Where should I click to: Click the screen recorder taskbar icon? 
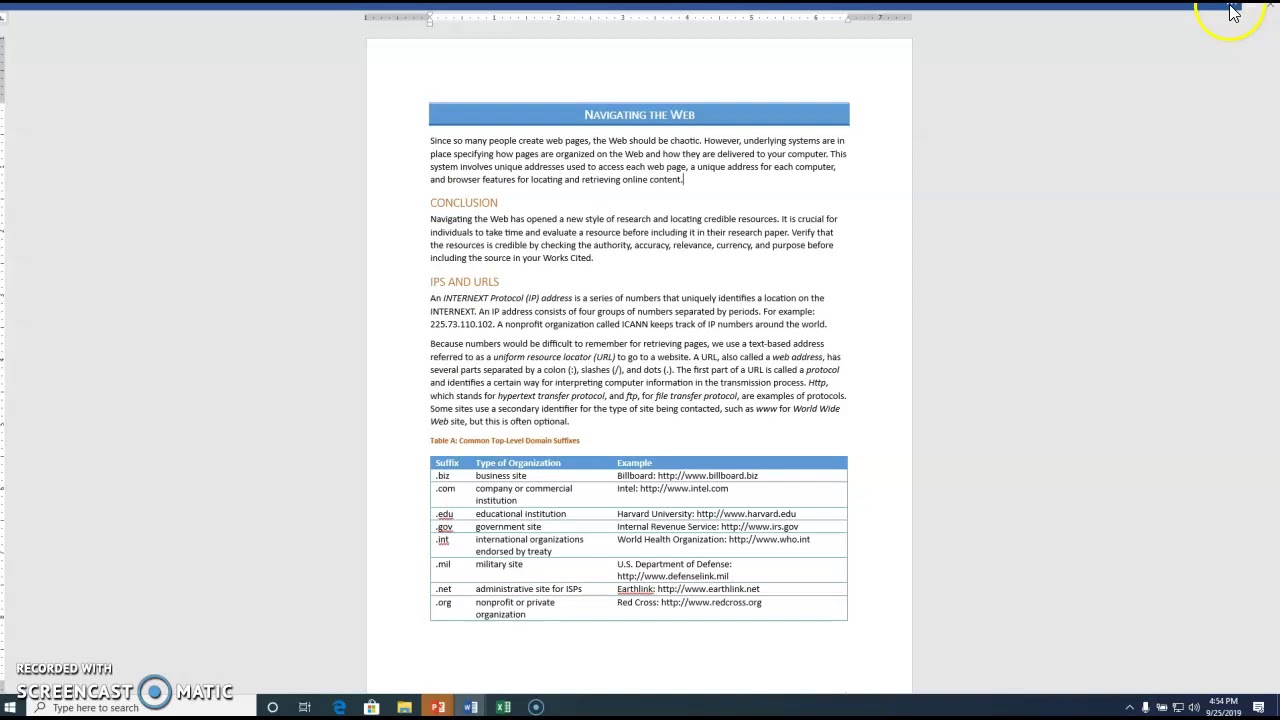[536, 707]
